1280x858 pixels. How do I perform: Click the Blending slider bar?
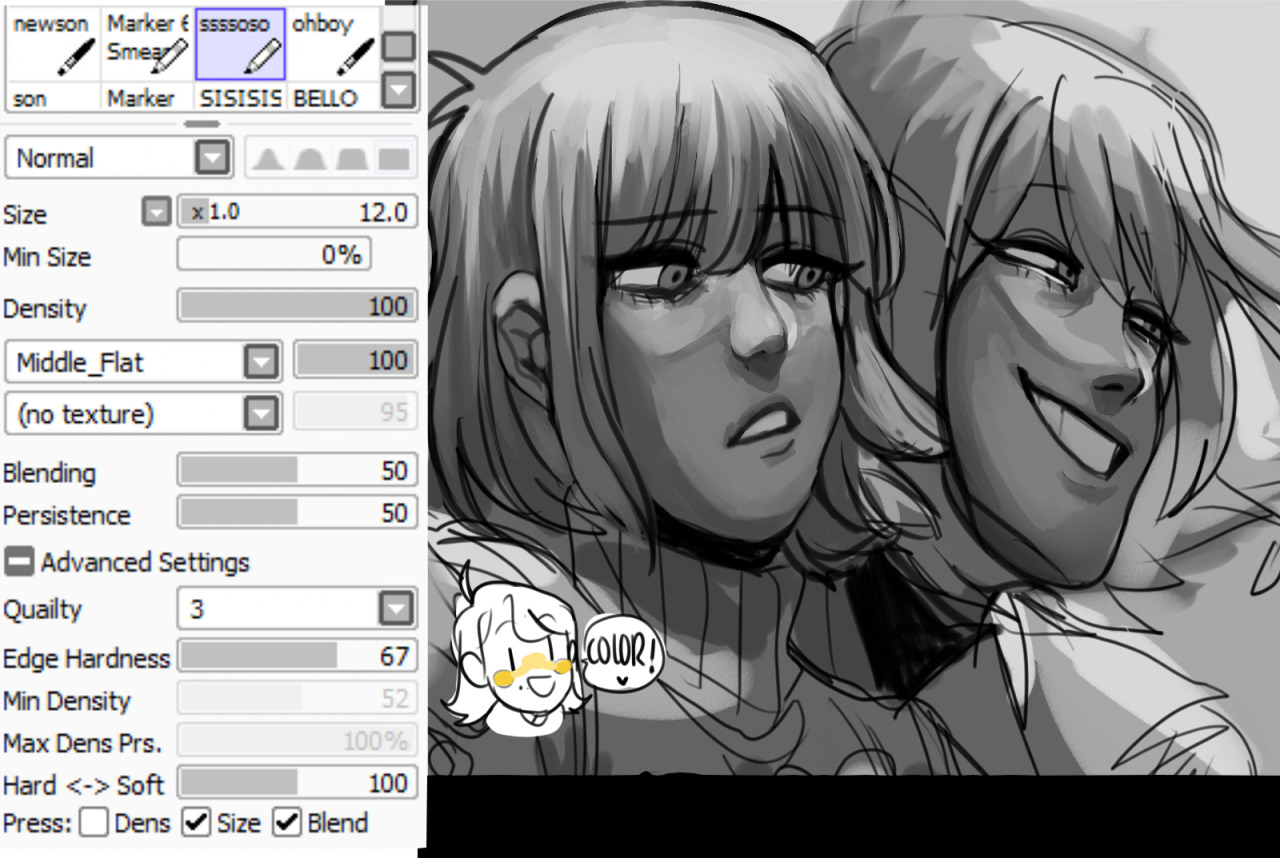(296, 471)
